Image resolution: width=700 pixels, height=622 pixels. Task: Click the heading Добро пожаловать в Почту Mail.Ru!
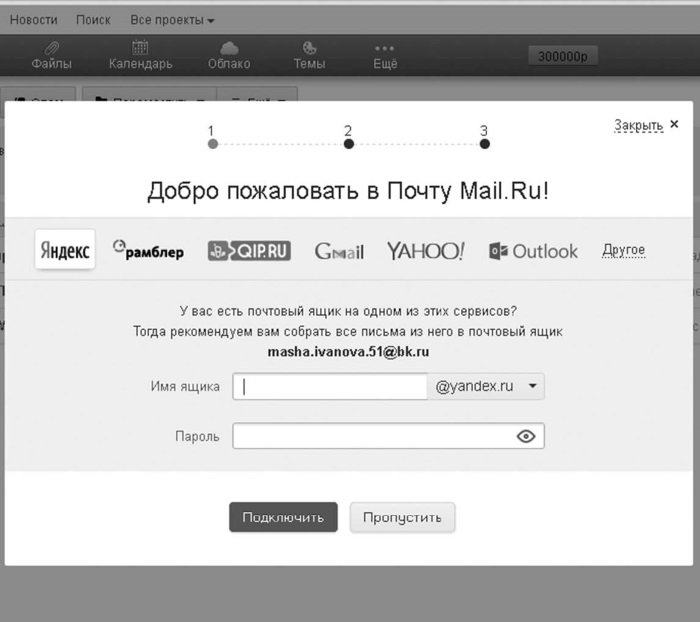348,191
